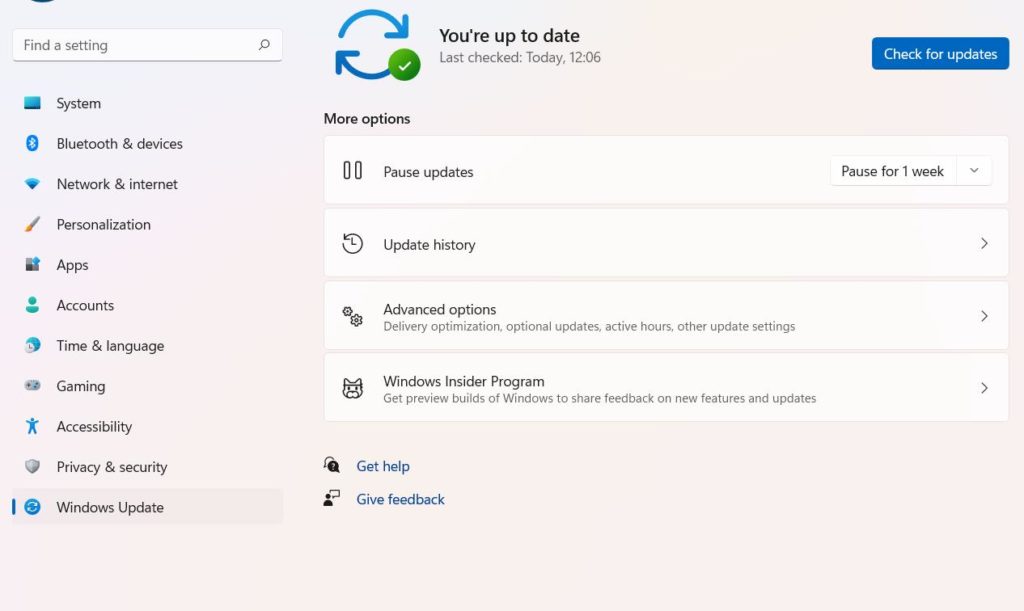This screenshot has width=1024, height=611.
Task: Click the Apps icon in sidebar
Action: 32,264
